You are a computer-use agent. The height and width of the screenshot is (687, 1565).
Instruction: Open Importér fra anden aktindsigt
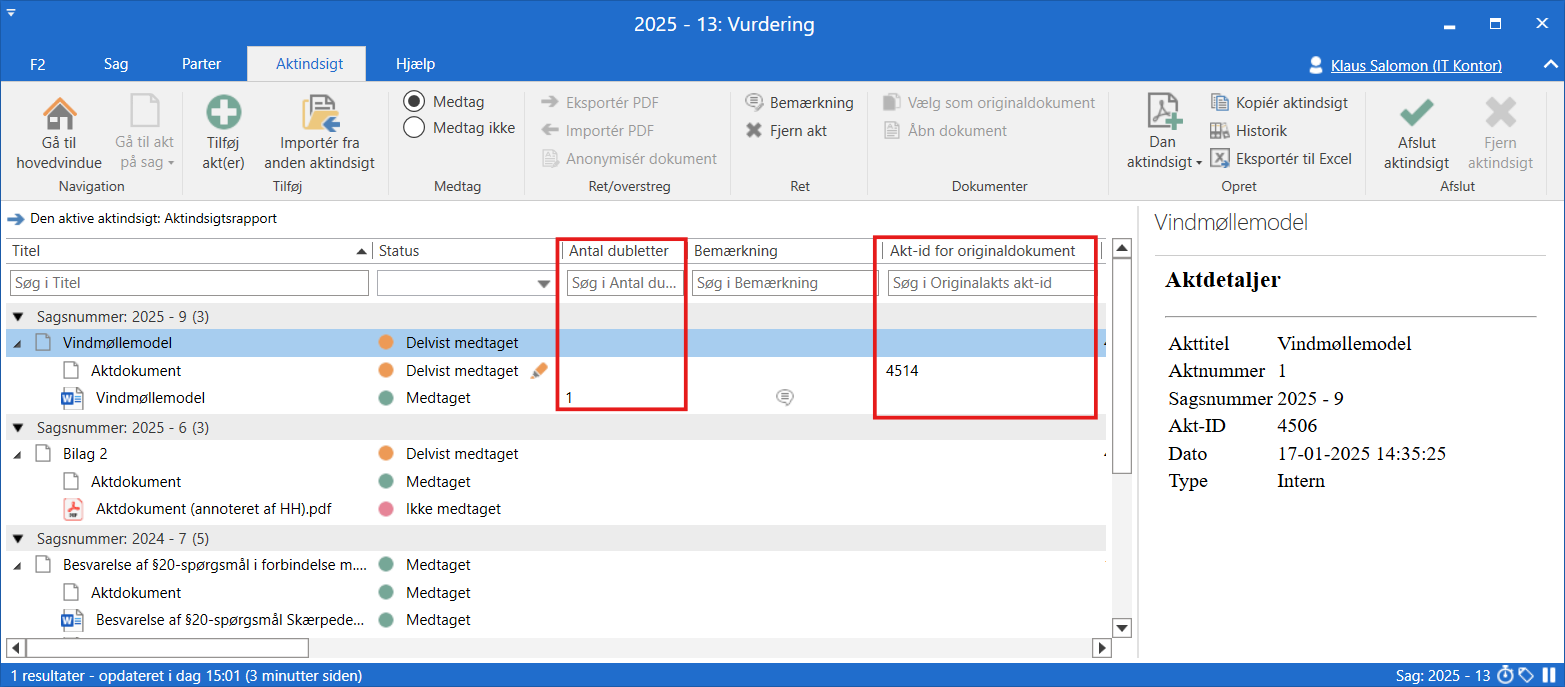click(320, 115)
